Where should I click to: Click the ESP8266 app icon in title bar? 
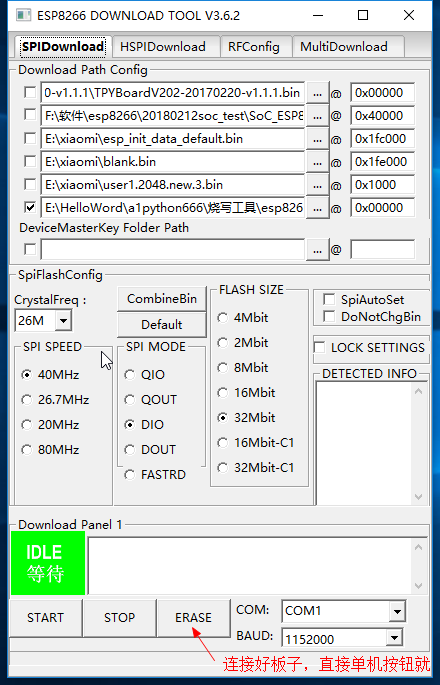click(x=23, y=15)
